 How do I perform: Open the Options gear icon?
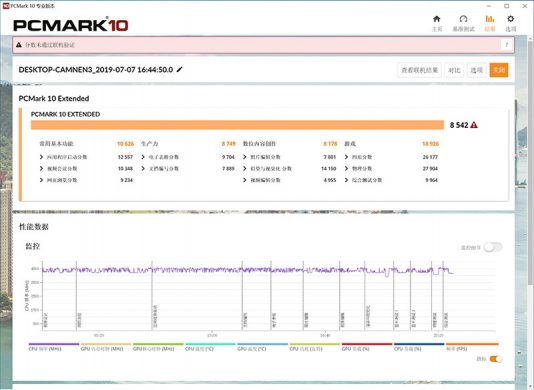pyautogui.click(x=510, y=19)
